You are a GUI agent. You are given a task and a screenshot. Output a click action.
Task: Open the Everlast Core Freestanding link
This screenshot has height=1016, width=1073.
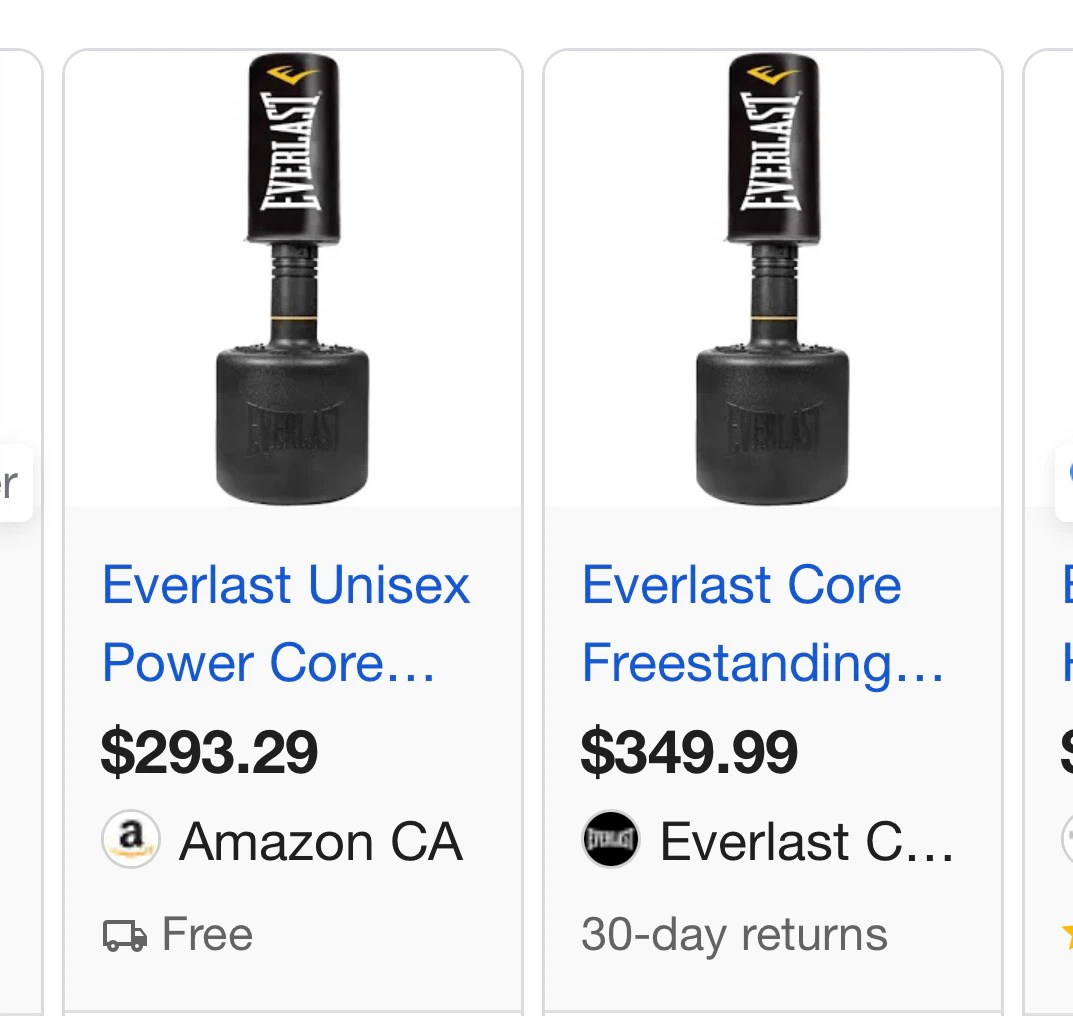coord(762,623)
